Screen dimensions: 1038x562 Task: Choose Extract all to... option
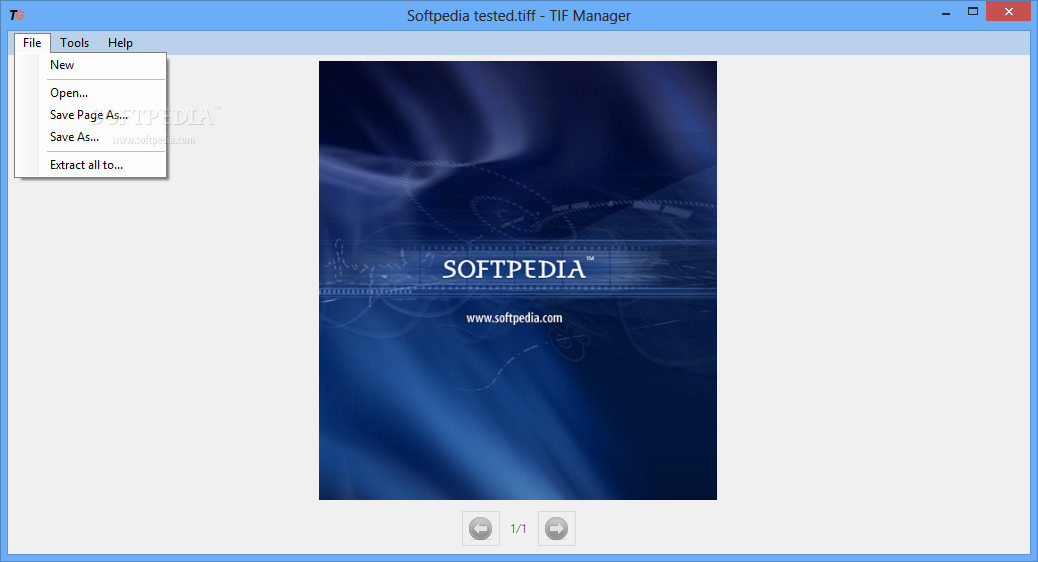(x=91, y=165)
